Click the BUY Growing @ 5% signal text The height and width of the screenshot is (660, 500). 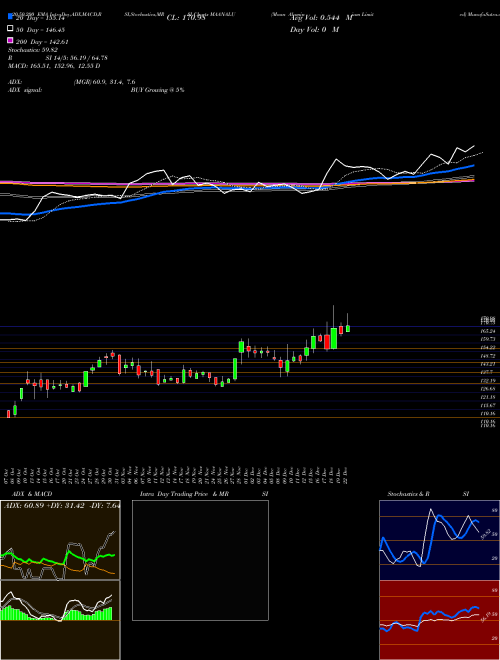point(157,90)
